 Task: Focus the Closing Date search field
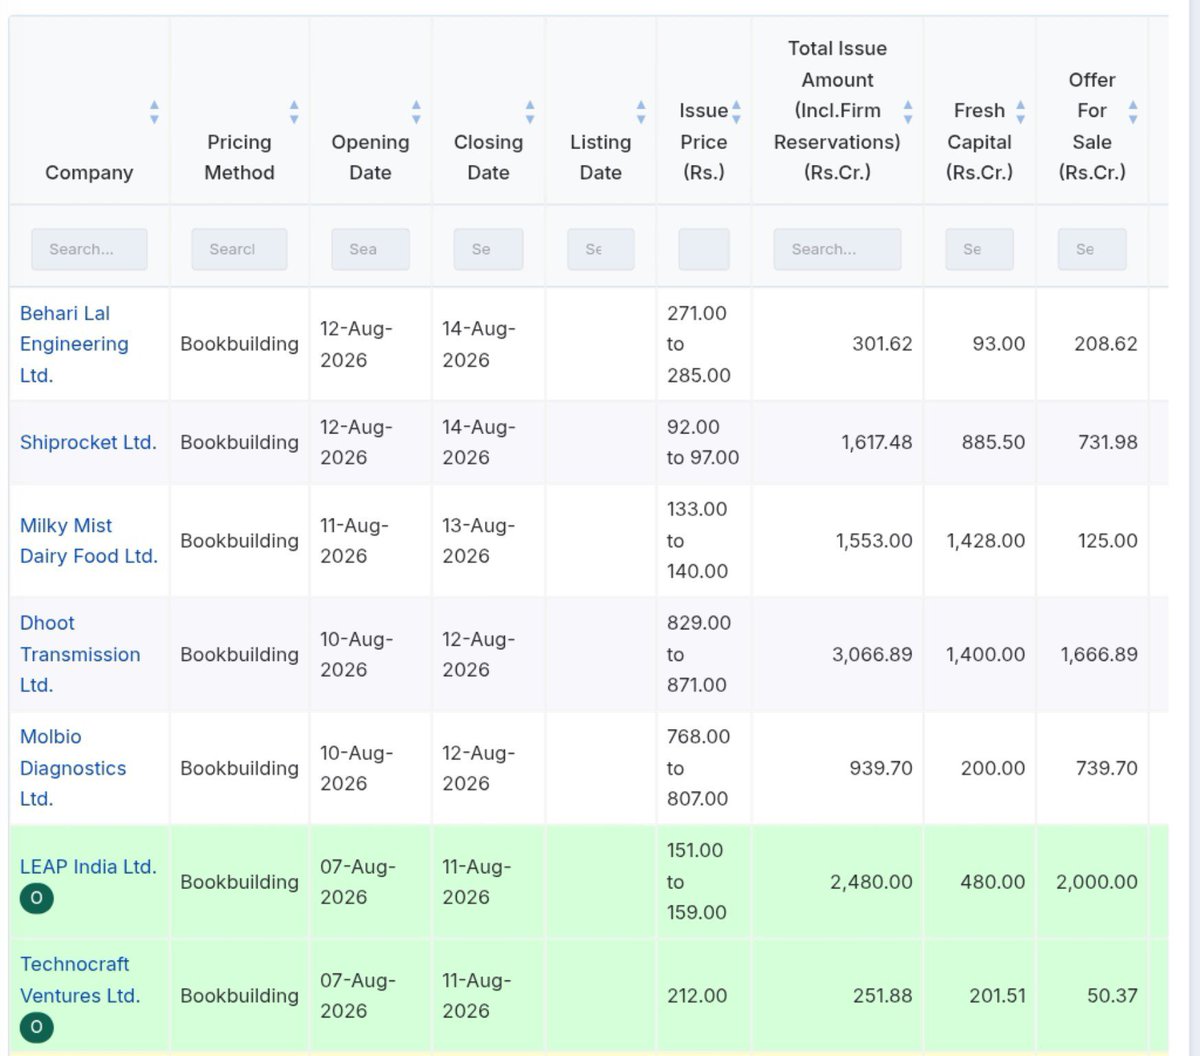tap(488, 249)
